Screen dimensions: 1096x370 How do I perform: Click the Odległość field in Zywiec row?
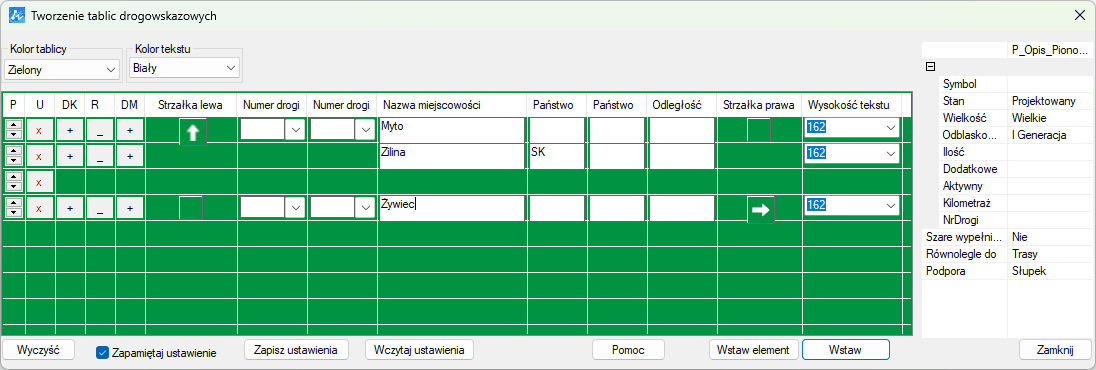pyautogui.click(x=682, y=208)
